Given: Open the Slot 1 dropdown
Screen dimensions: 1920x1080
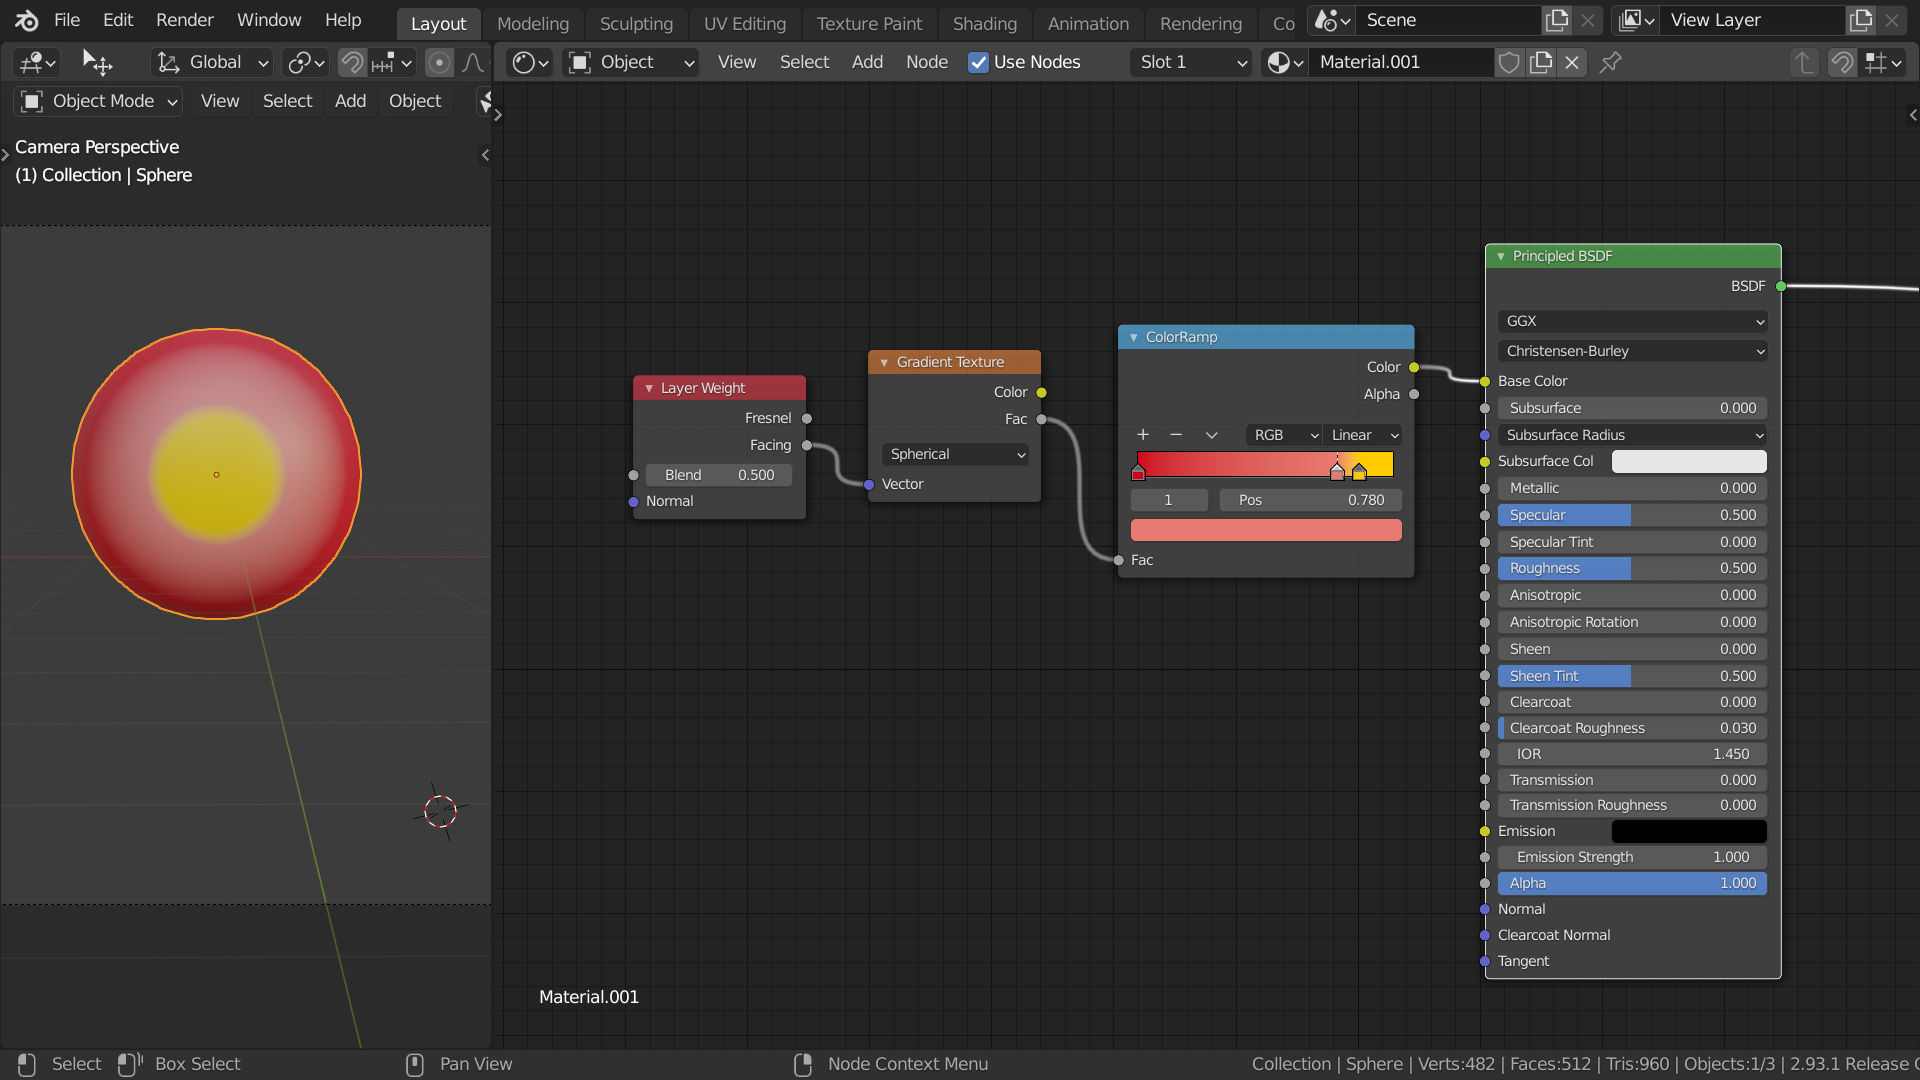Looking at the screenshot, I should tap(1191, 63).
